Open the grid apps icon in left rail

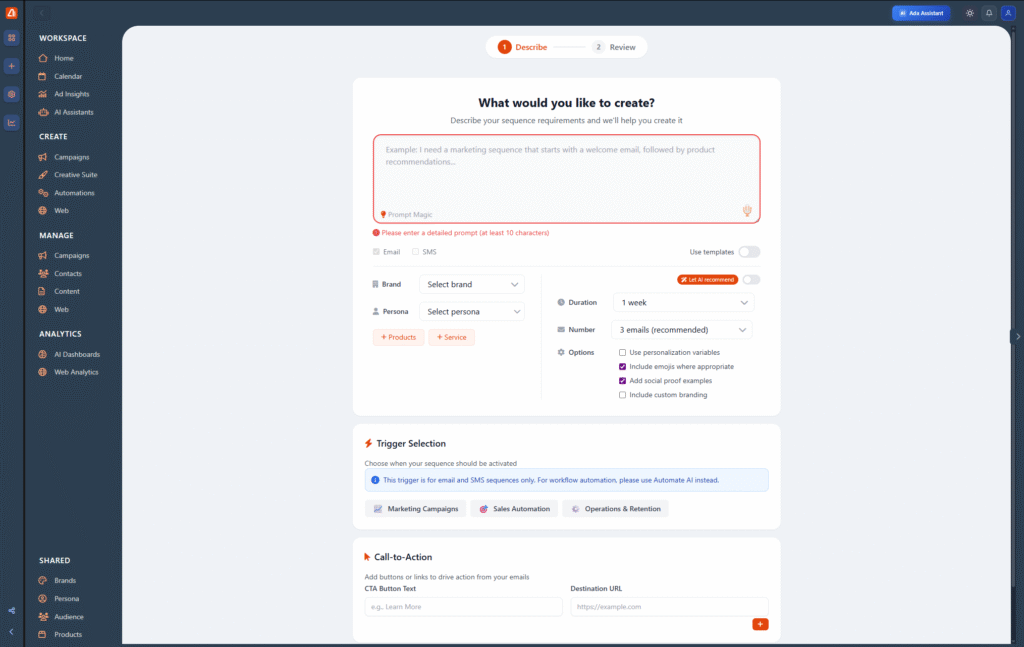[x=11, y=38]
